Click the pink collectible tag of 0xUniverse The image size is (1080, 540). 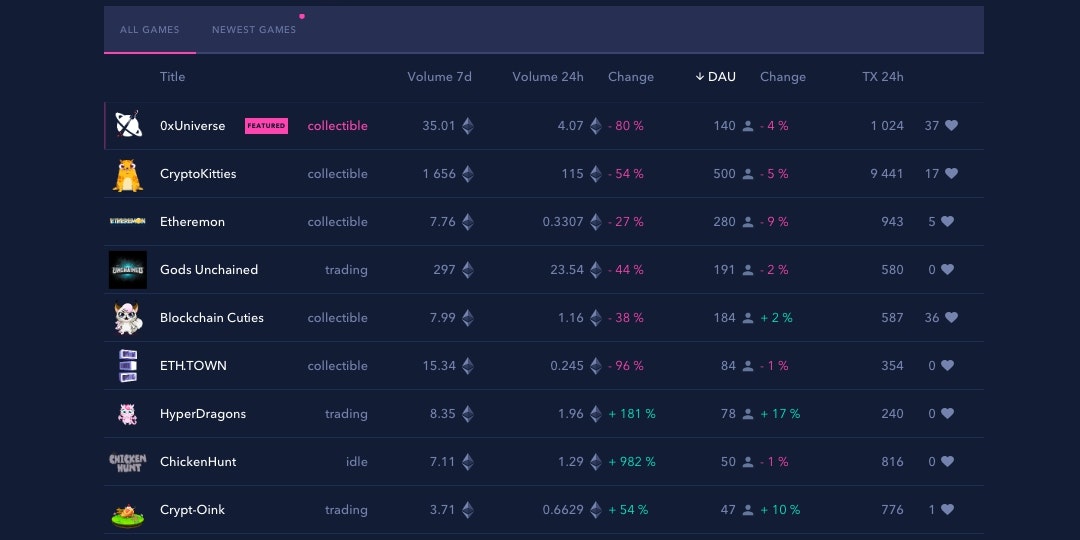coord(338,126)
